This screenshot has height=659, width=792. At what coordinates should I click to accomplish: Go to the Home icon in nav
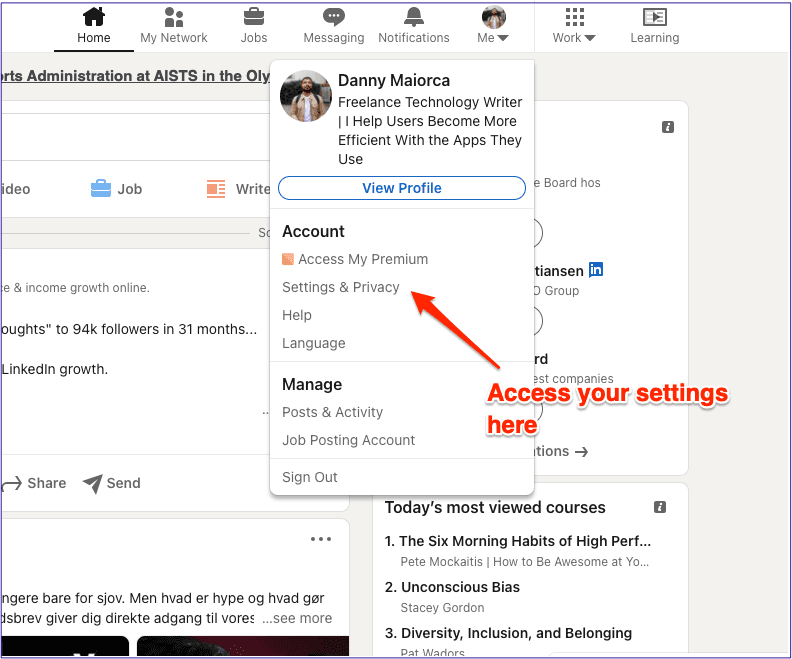coord(94,17)
